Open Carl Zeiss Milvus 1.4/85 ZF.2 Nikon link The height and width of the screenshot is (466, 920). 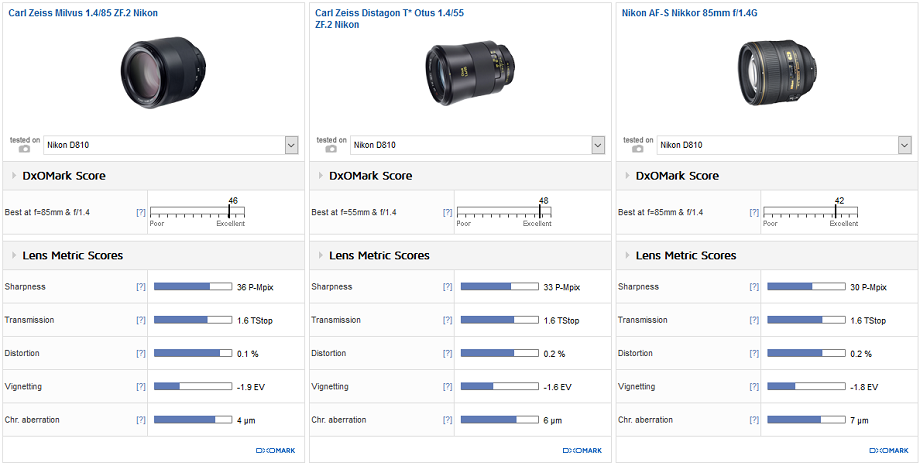coord(83,12)
